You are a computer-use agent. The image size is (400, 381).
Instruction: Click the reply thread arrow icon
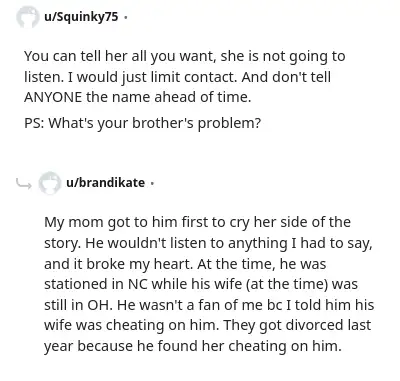pyautogui.click(x=24, y=183)
